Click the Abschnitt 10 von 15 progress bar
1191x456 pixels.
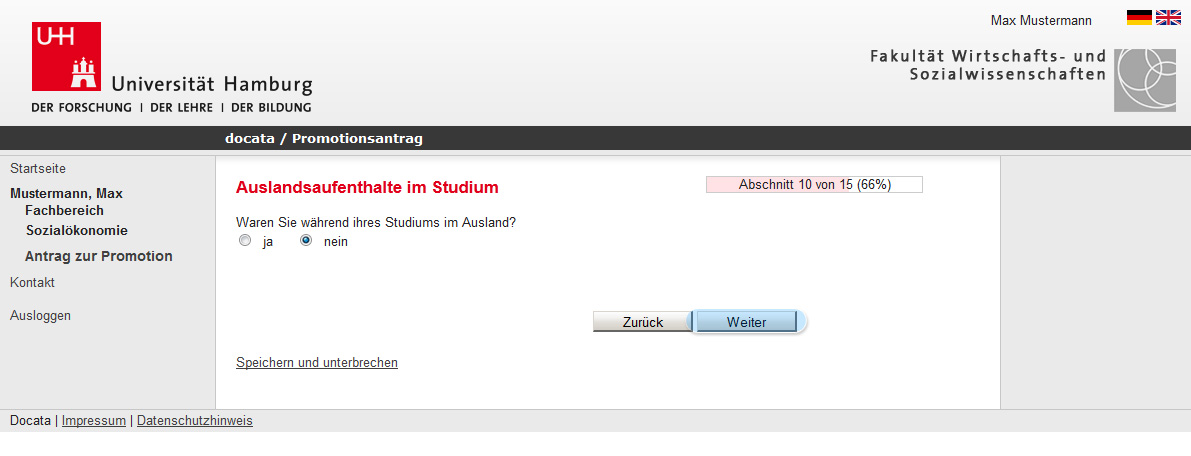point(814,185)
